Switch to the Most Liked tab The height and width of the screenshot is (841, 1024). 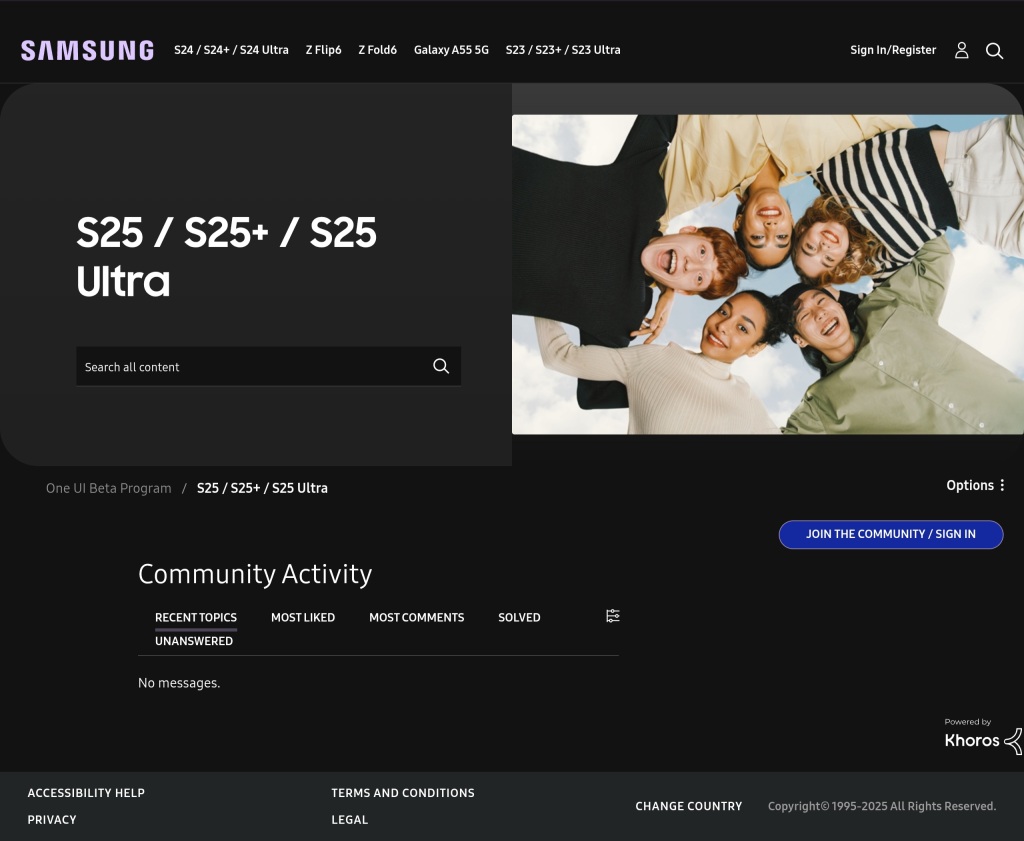[x=303, y=617]
